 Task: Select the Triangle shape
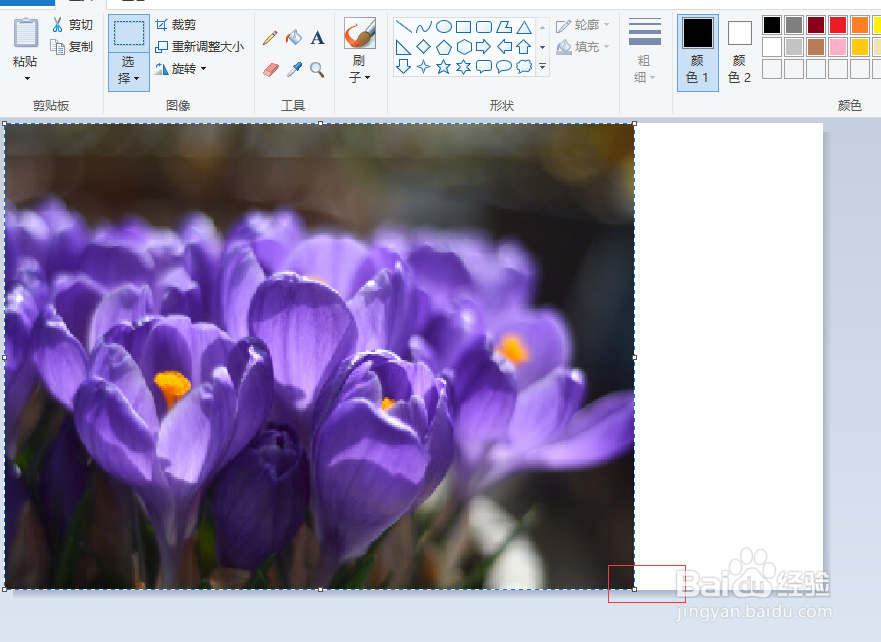pyautogui.click(x=524, y=26)
